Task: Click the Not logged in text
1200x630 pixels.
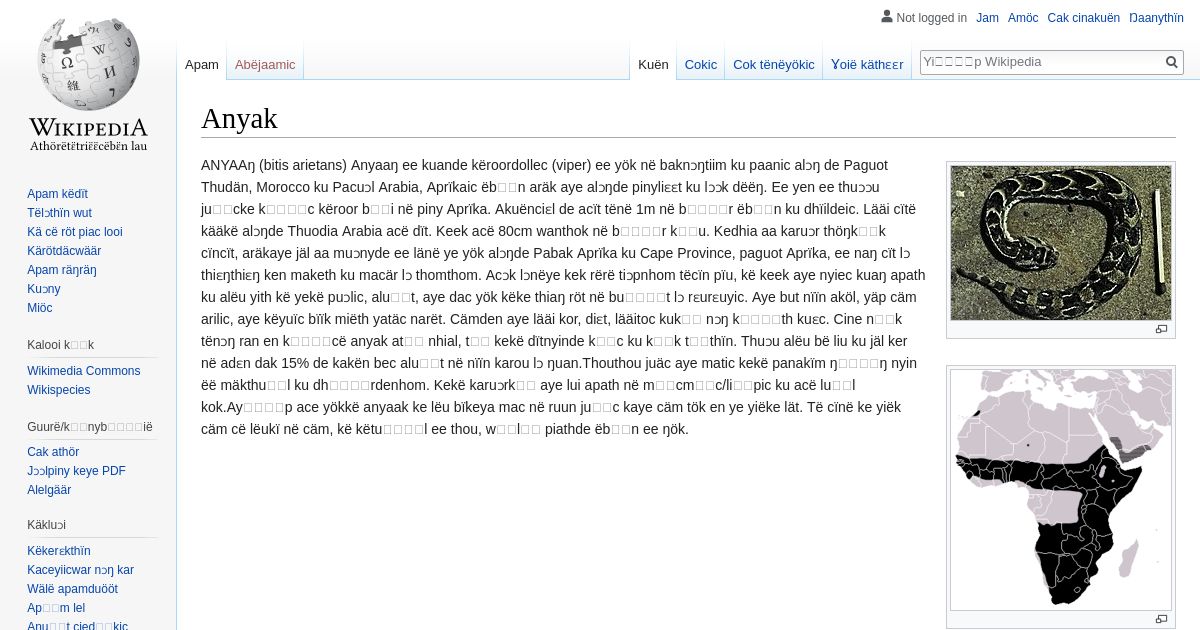Action: (x=932, y=17)
